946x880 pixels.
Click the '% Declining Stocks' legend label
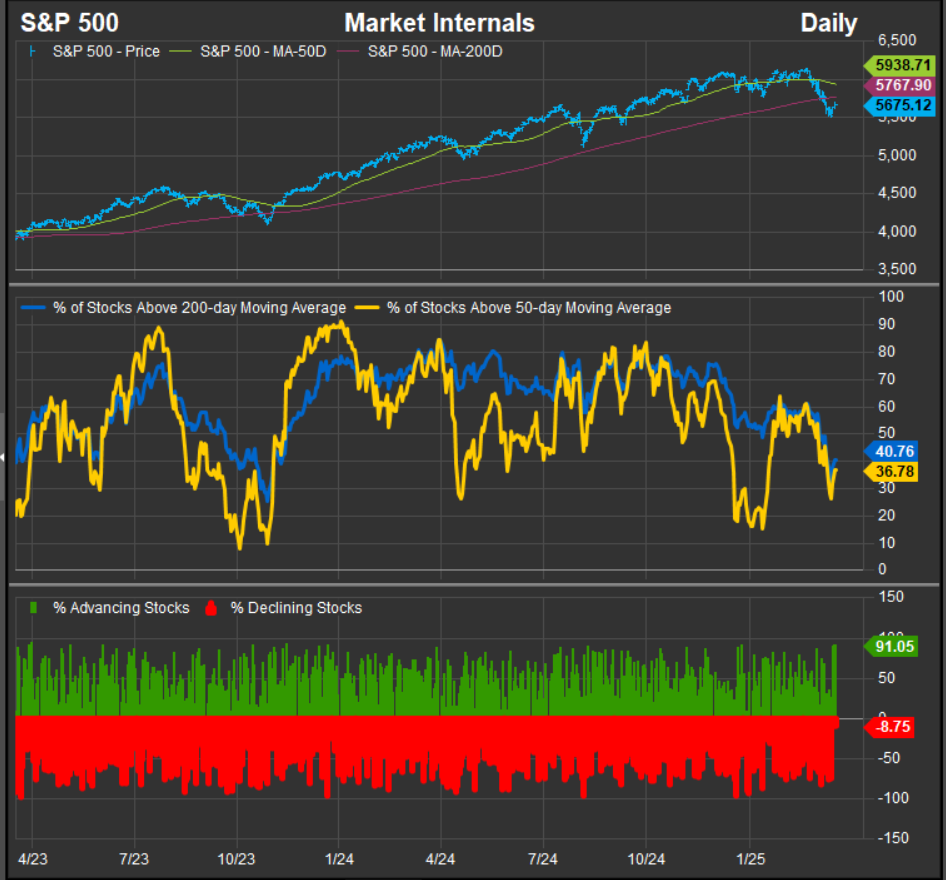coord(296,608)
